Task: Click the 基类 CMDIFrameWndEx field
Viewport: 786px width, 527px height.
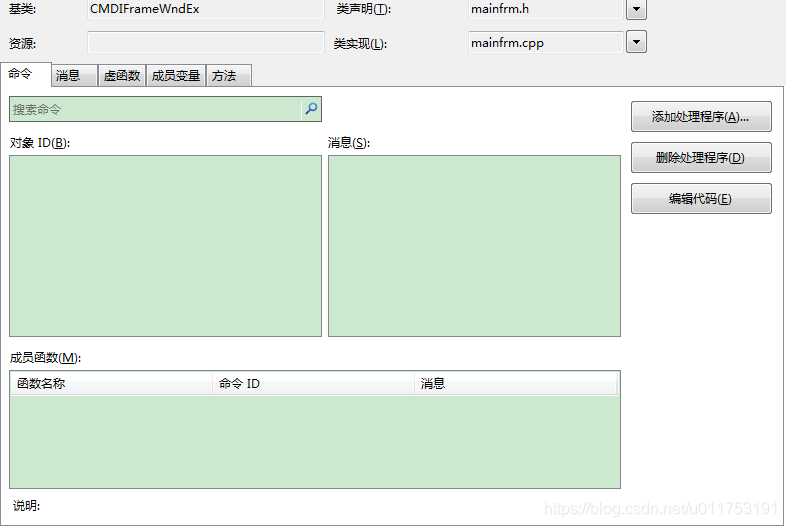Action: coord(206,9)
